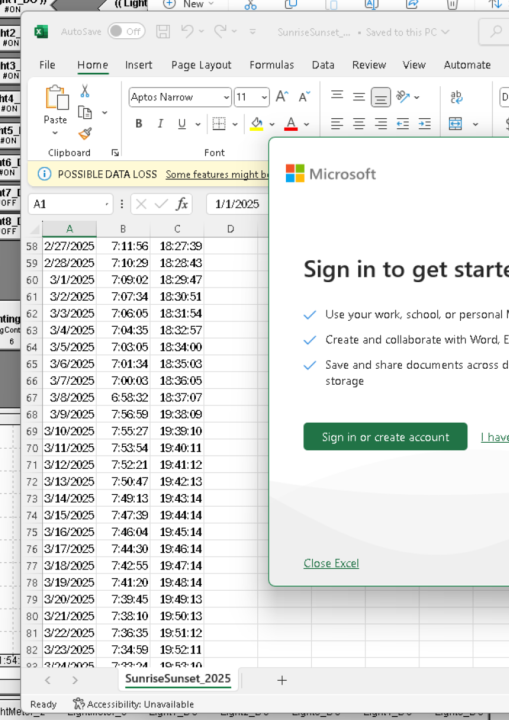Click the Close Excel link

click(331, 563)
